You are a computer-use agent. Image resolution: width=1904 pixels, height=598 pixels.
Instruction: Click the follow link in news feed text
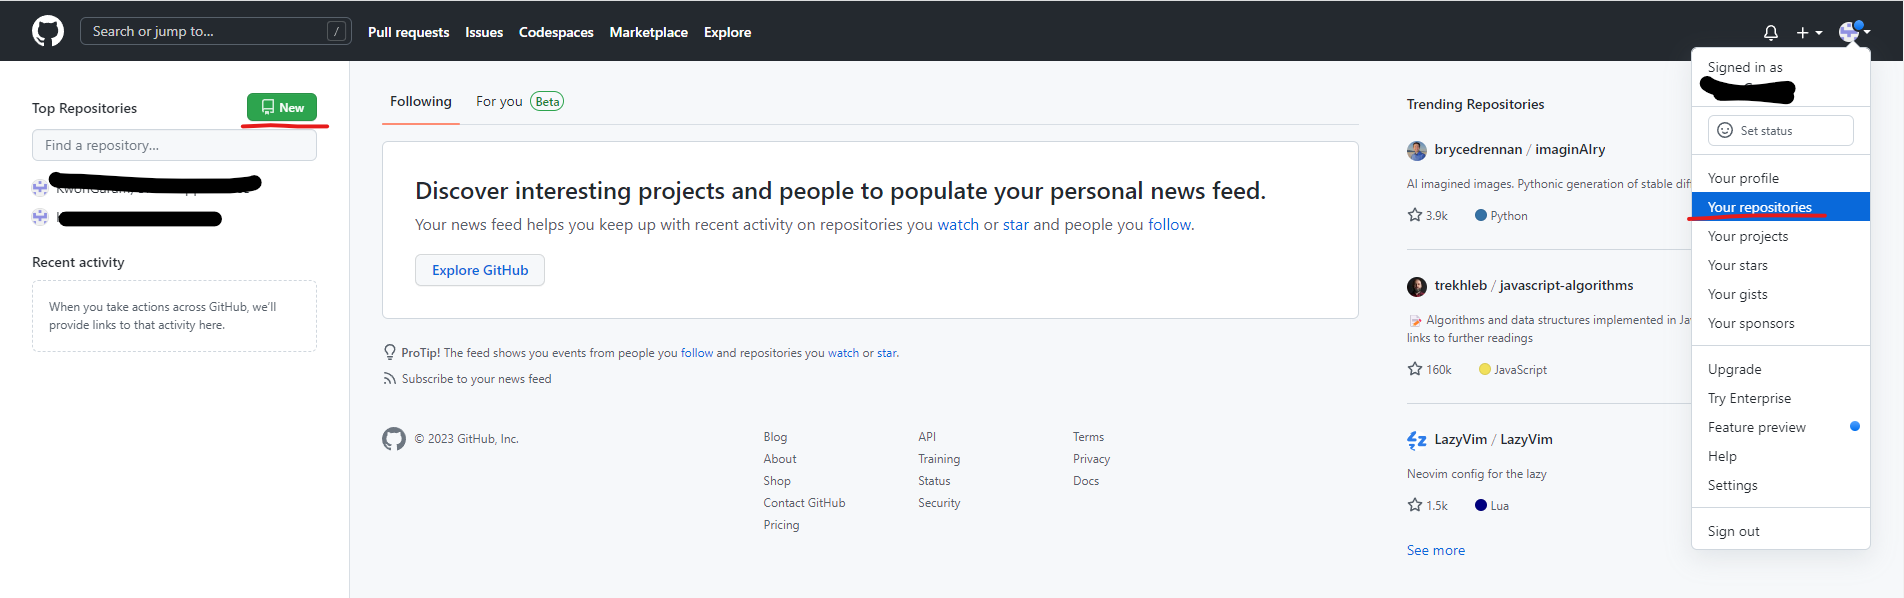coord(1169,225)
